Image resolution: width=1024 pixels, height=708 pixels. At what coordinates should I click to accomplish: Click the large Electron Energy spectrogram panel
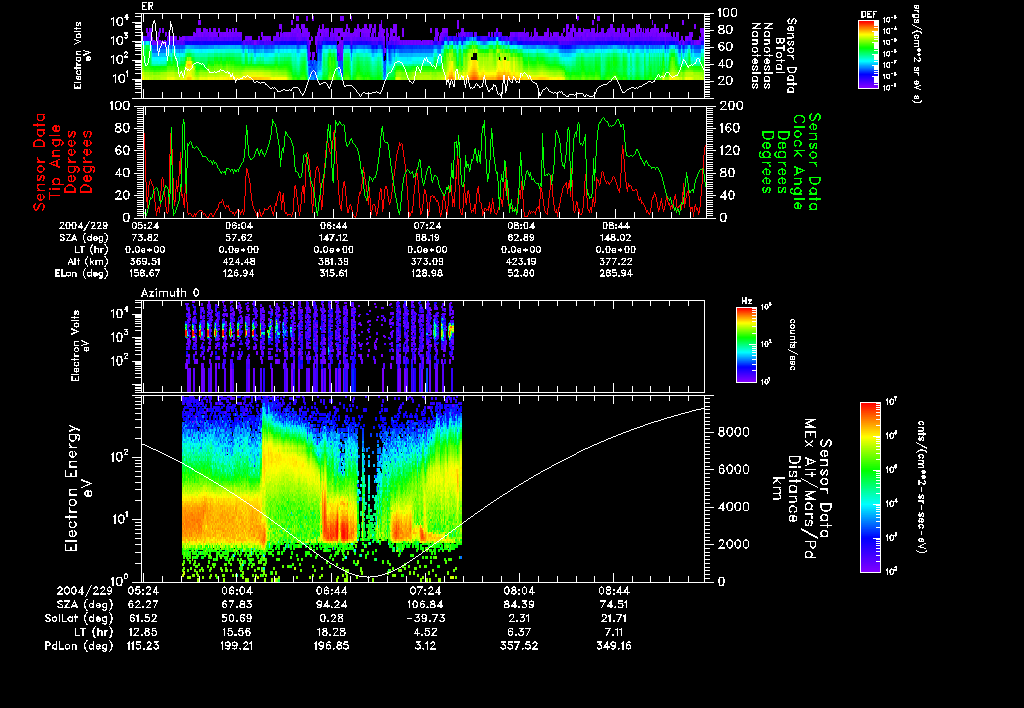(x=424, y=488)
